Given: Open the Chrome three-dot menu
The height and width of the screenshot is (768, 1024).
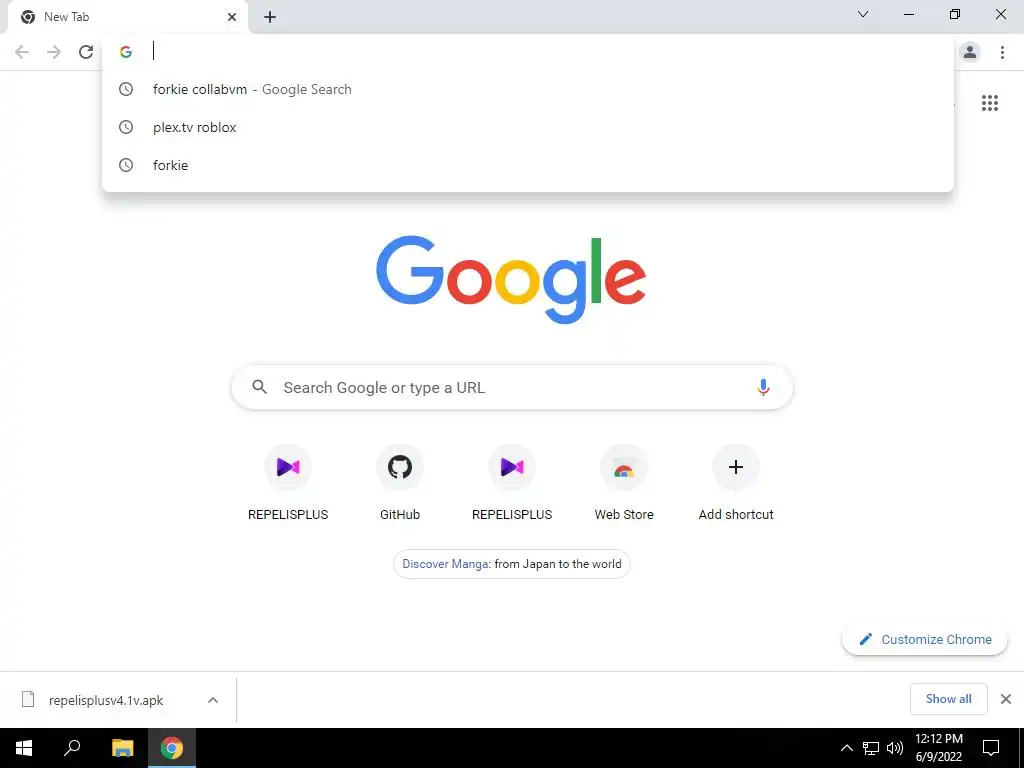Looking at the screenshot, I should (1002, 52).
